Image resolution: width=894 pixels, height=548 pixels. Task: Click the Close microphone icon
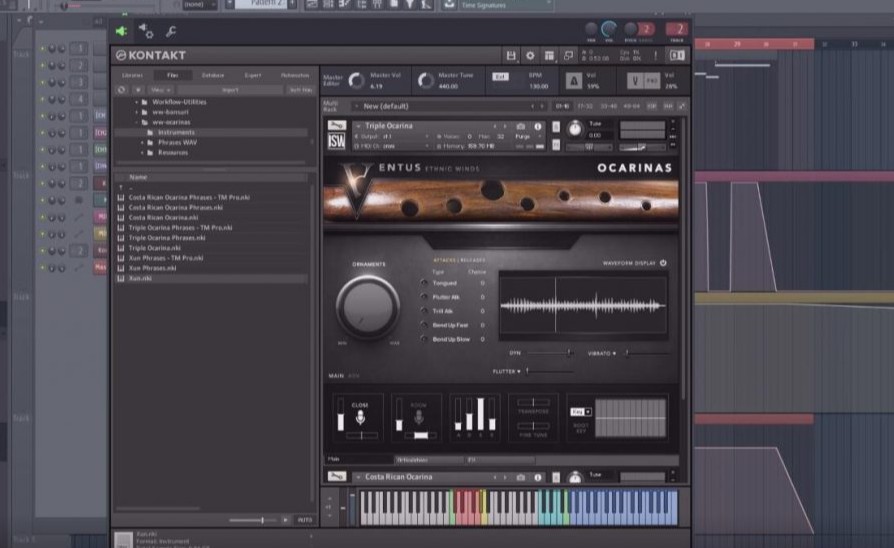click(360, 418)
